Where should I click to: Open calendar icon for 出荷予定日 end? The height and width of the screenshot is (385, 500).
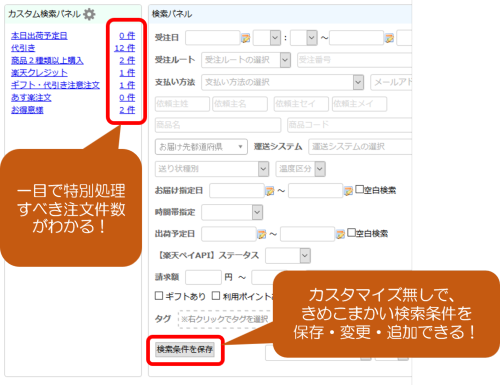coord(340,234)
